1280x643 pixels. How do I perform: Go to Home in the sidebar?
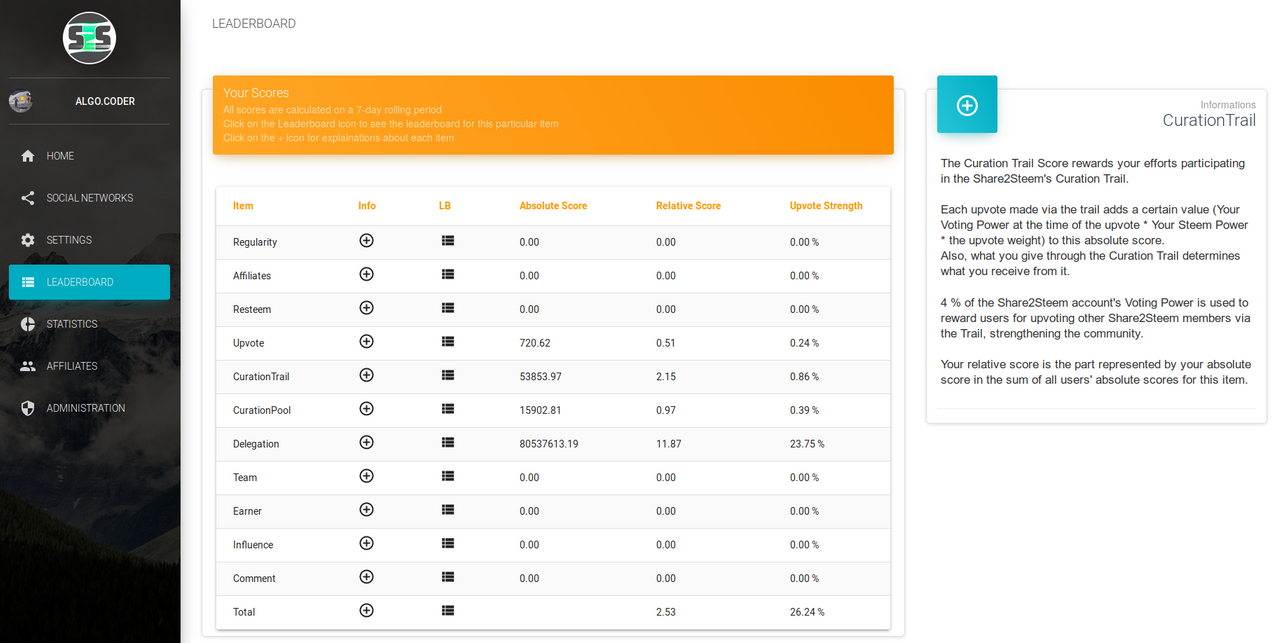click(x=89, y=156)
